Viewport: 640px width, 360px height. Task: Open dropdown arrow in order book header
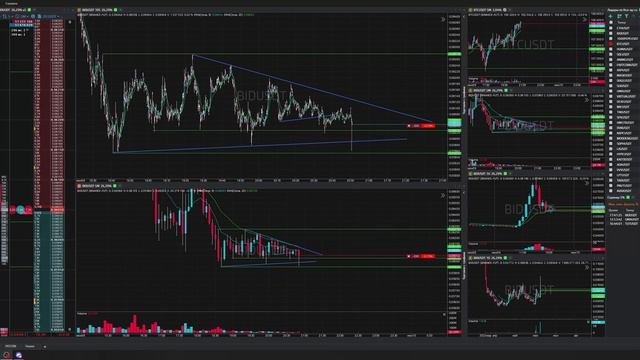click(x=34, y=10)
